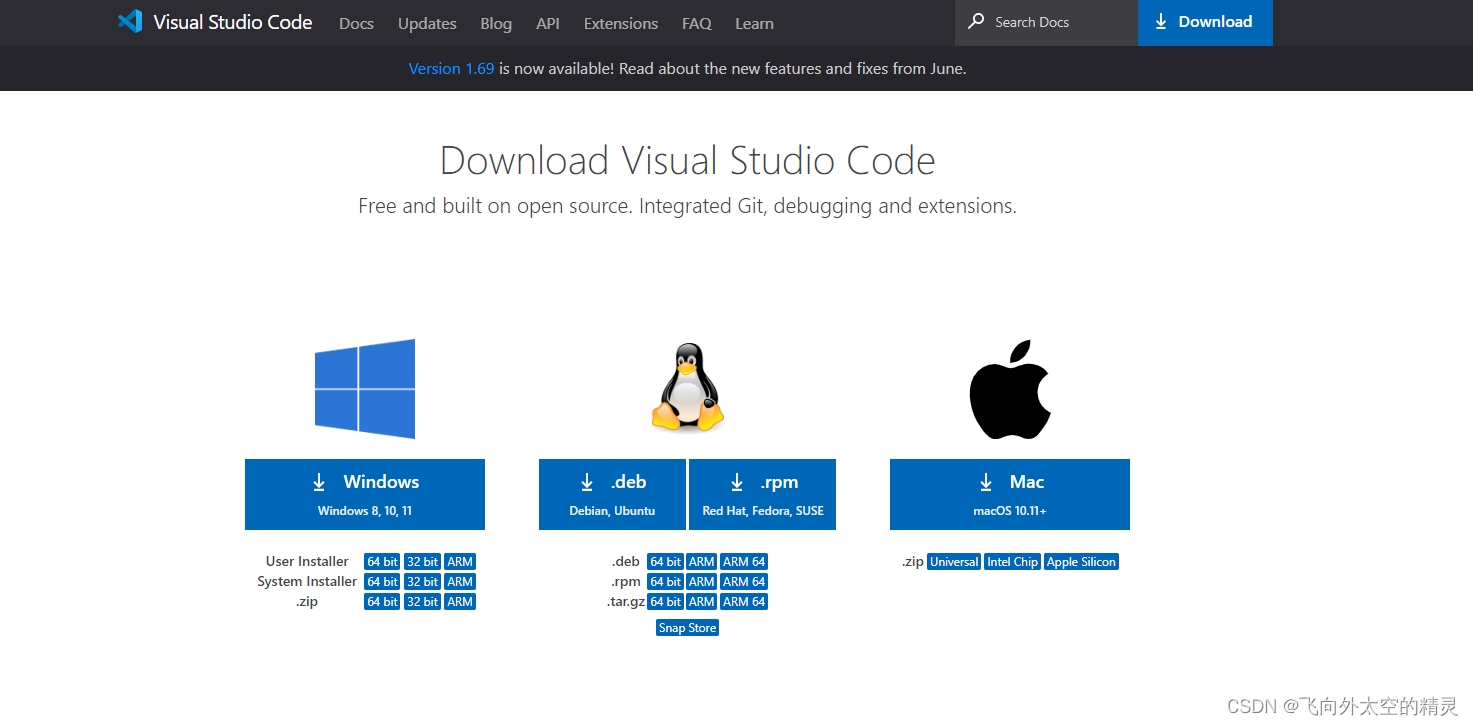
Task: Open the Version 1.69 release link
Action: click(x=451, y=69)
